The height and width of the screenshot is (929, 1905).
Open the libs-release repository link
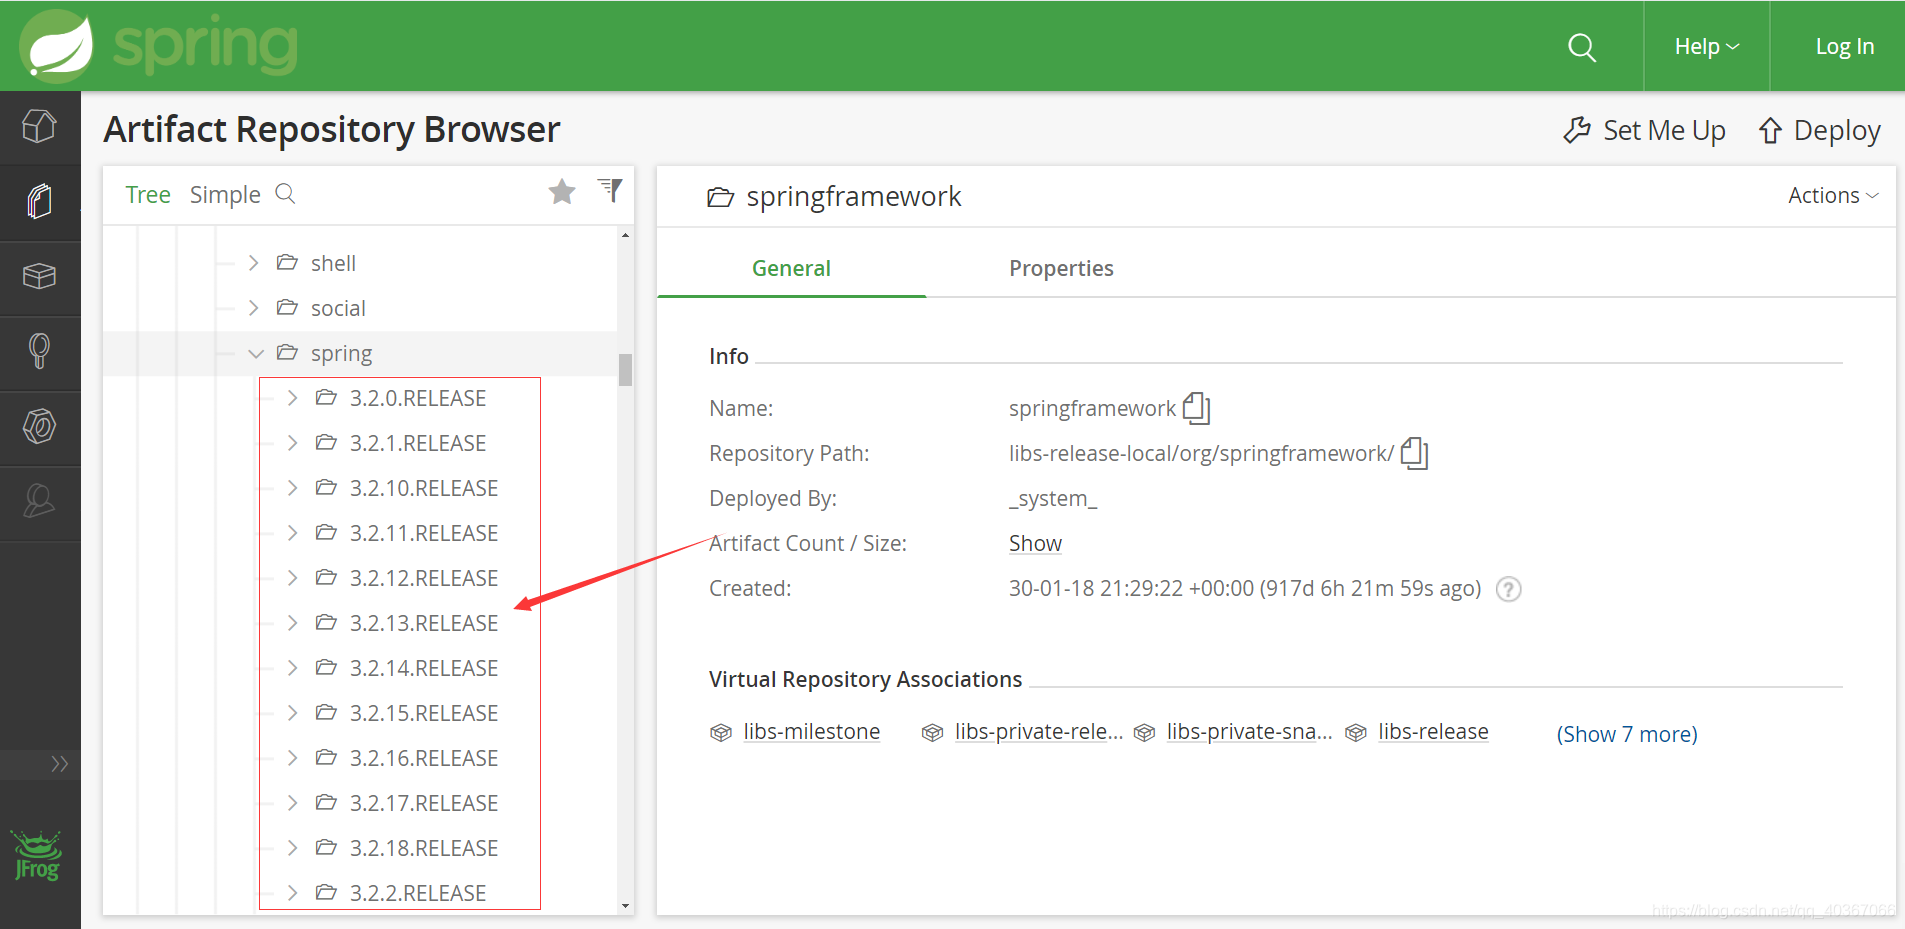[1433, 731]
